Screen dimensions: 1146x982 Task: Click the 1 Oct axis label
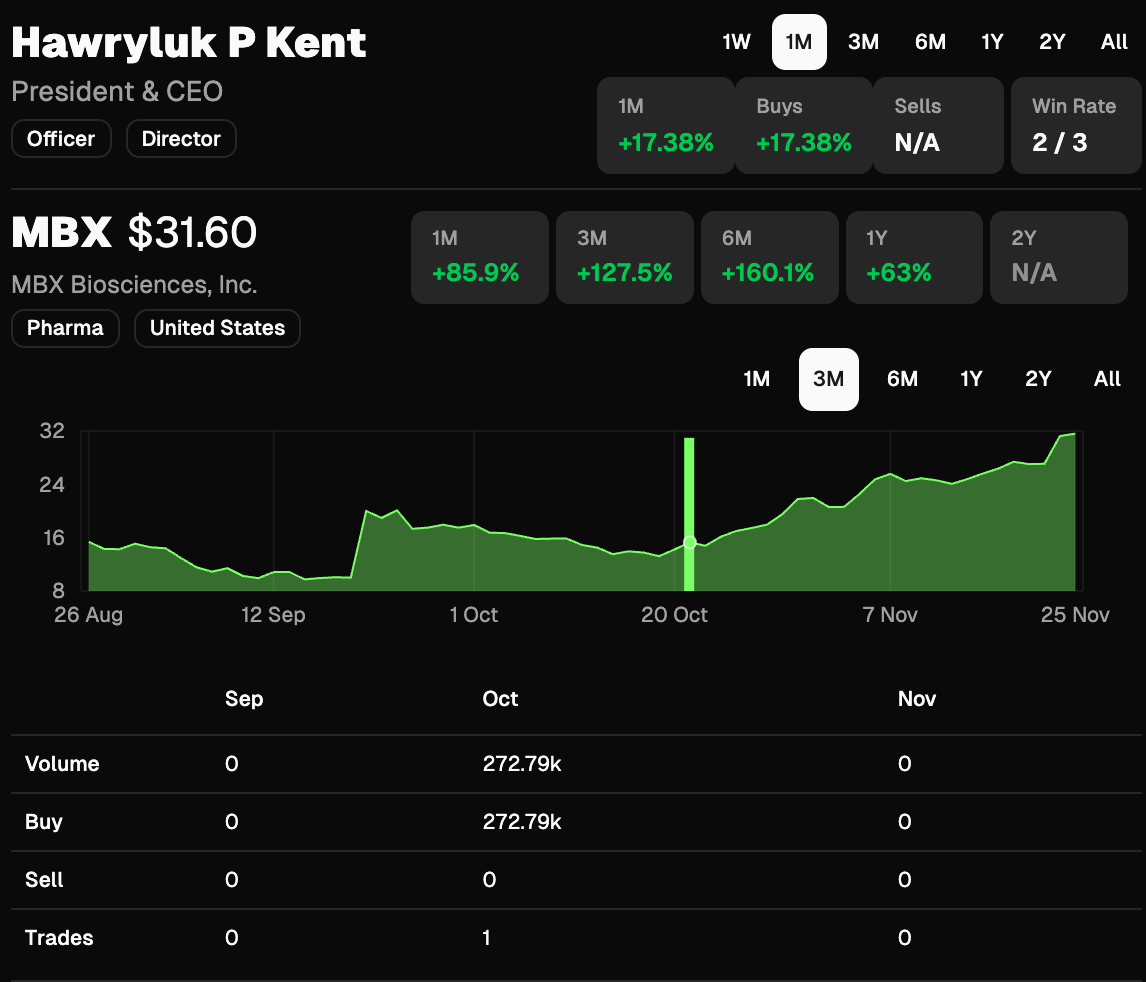pyautogui.click(x=474, y=614)
